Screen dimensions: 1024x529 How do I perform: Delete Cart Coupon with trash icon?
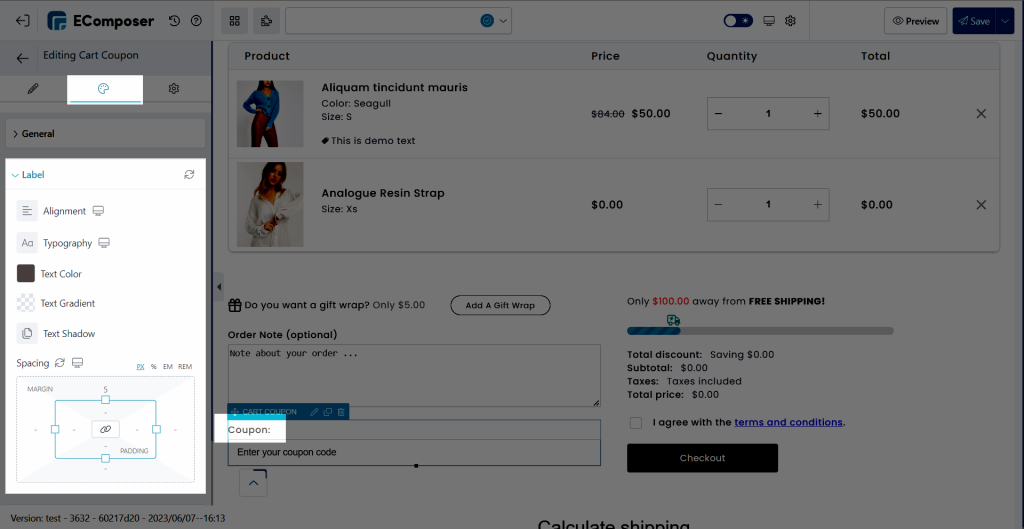341,411
